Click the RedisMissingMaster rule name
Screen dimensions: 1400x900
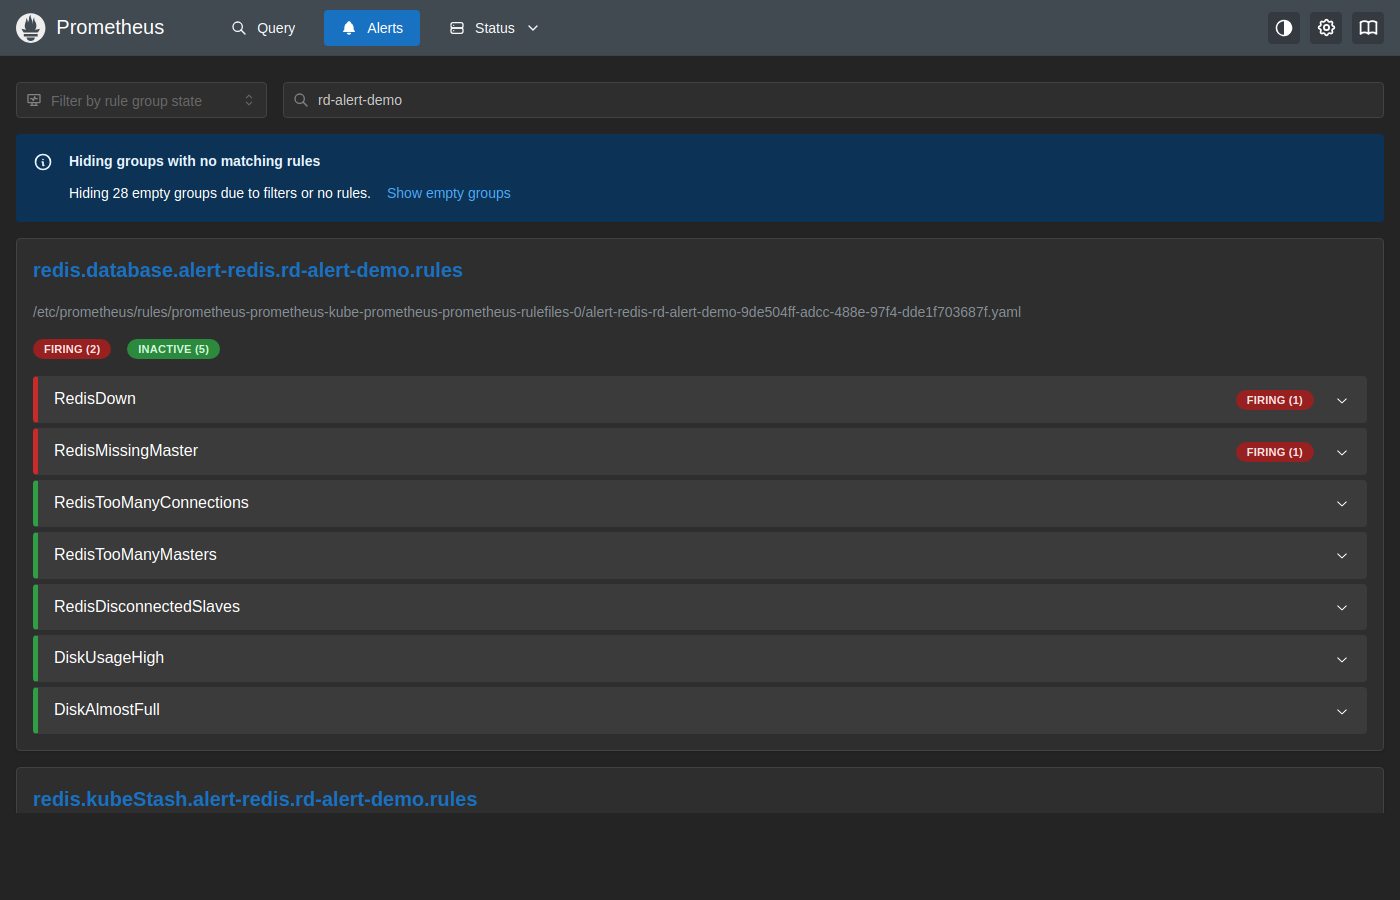(126, 451)
